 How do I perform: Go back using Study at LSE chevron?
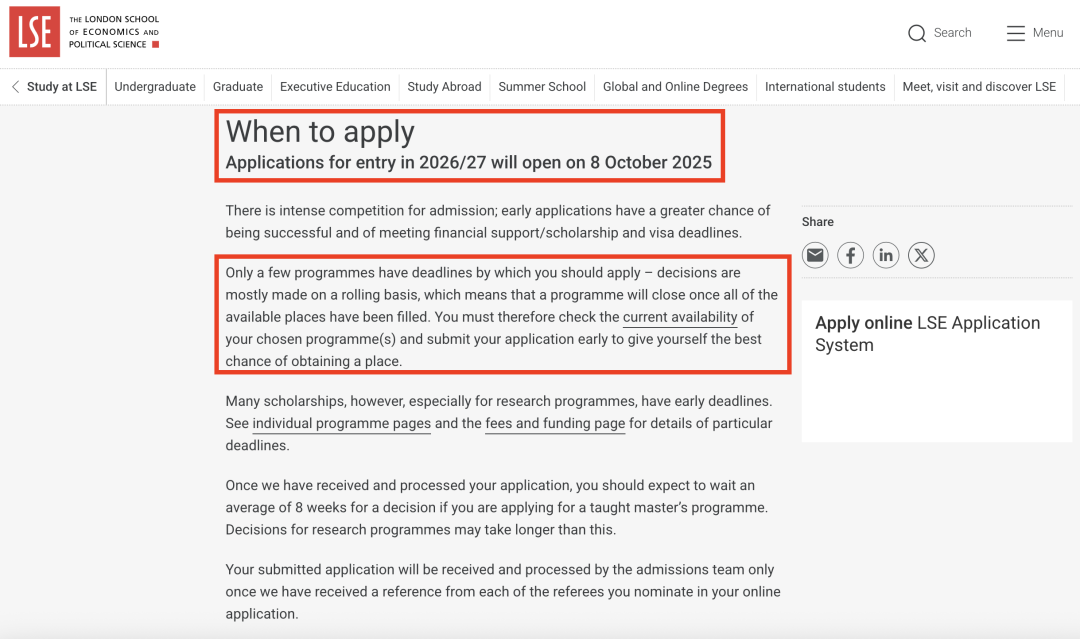[x=16, y=87]
